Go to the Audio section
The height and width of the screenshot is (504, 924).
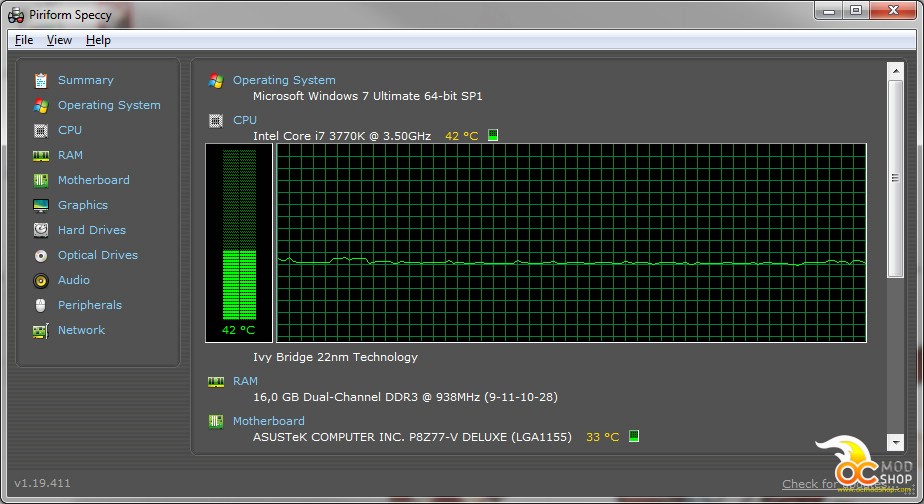[74, 280]
